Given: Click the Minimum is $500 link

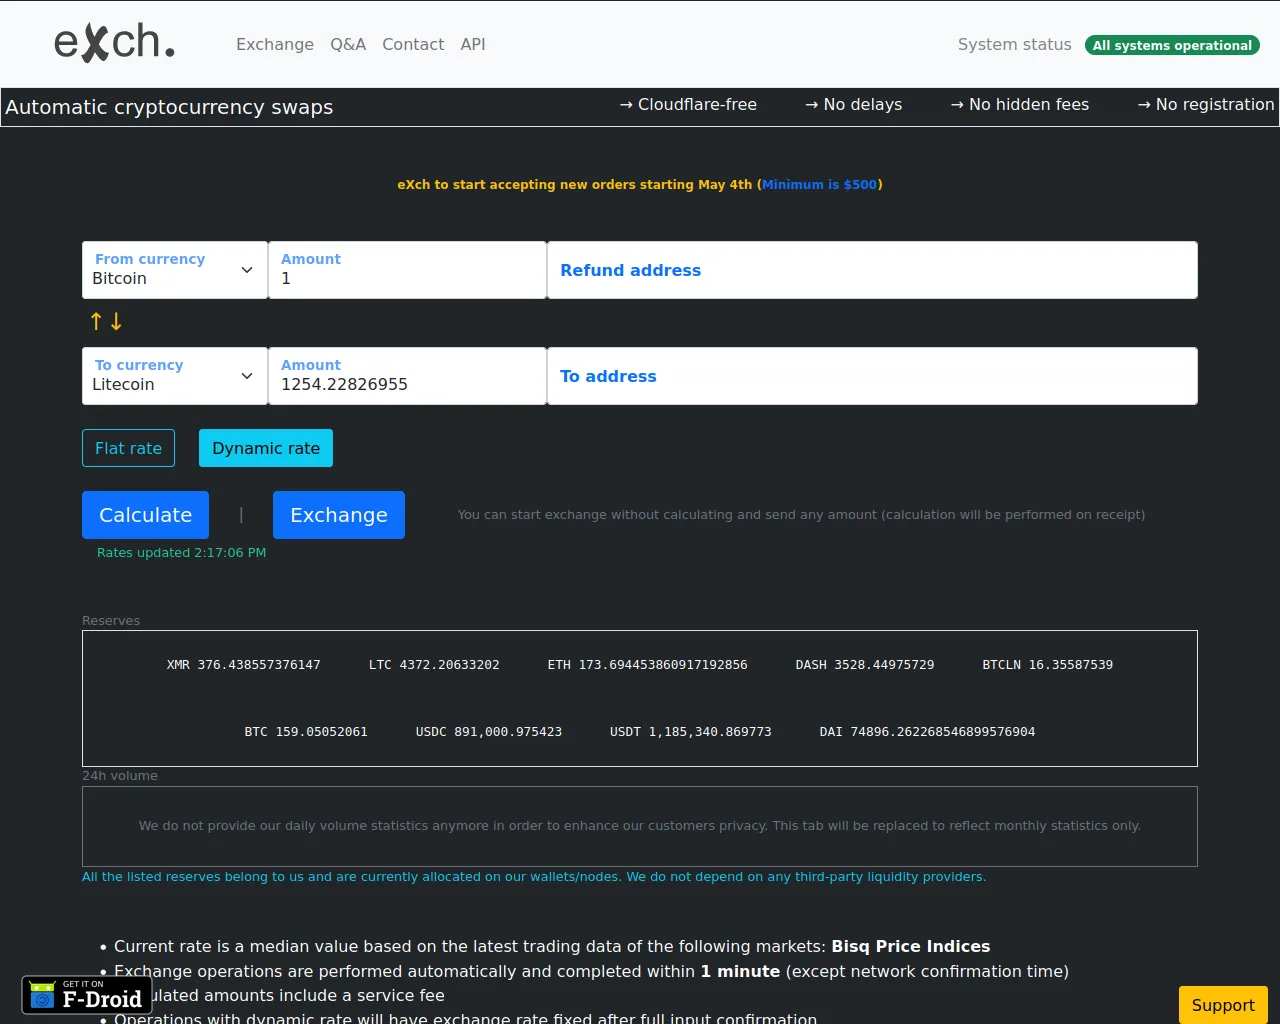Looking at the screenshot, I should tap(819, 184).
